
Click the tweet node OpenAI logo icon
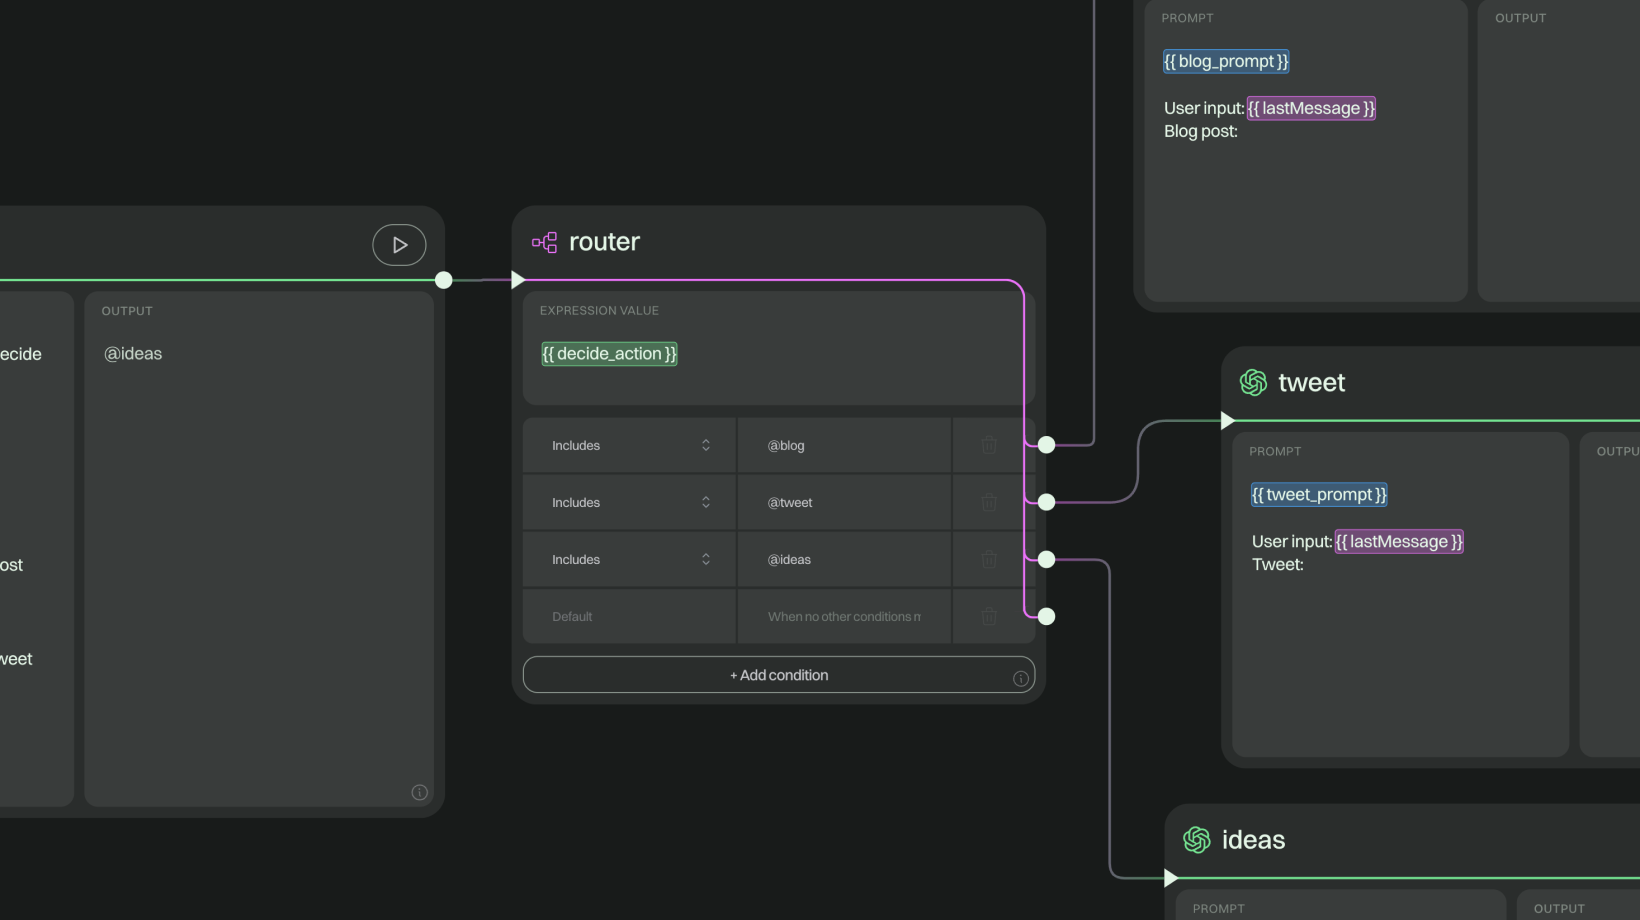(x=1253, y=382)
